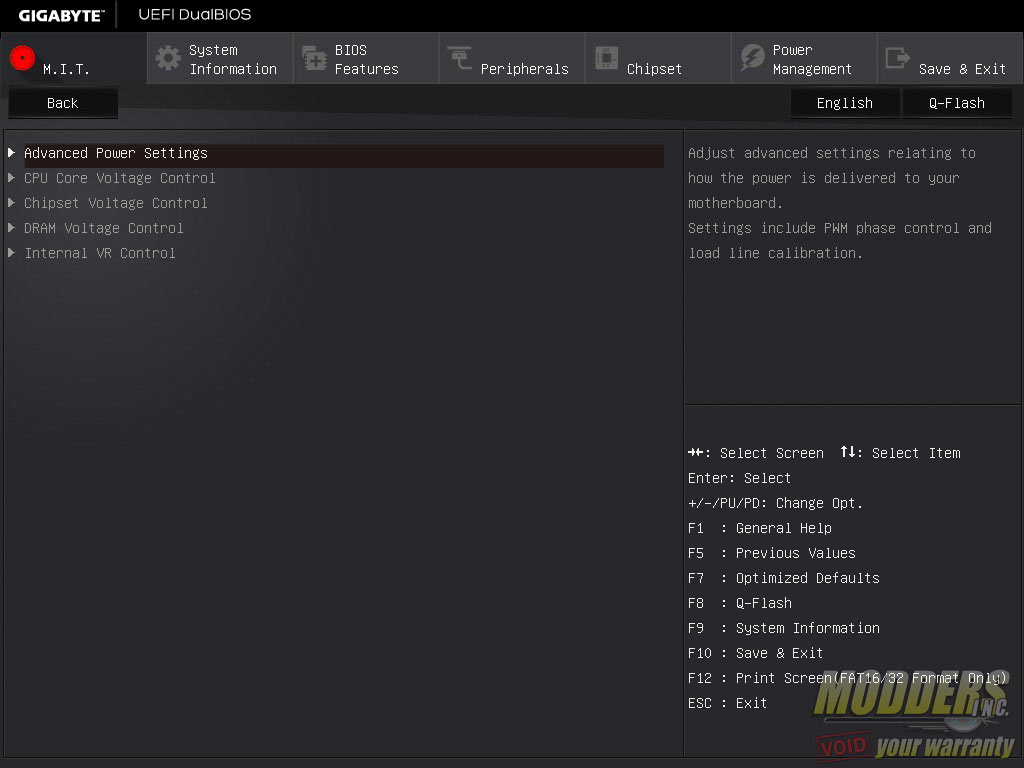Viewport: 1024px width, 768px height.
Task: Click the BIOS Features chip icon
Action: 314,58
